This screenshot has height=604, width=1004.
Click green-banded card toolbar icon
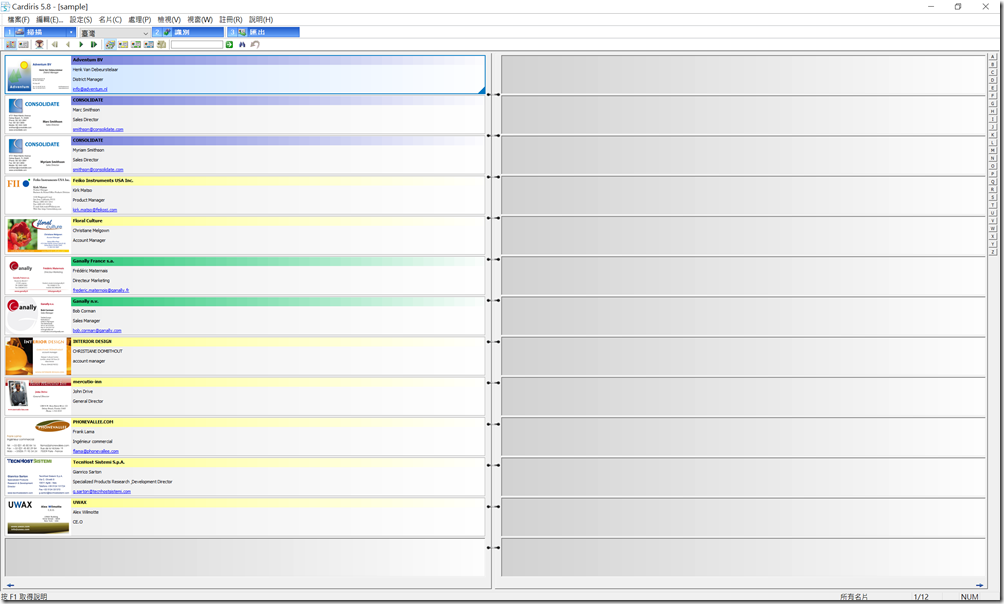(136, 44)
